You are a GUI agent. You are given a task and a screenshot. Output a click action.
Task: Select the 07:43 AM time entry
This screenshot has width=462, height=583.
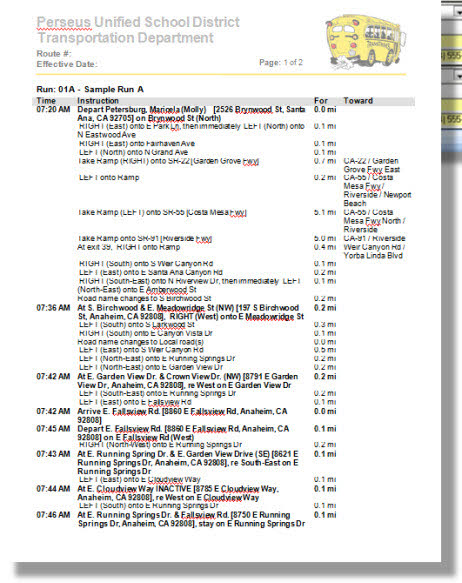coord(53,454)
